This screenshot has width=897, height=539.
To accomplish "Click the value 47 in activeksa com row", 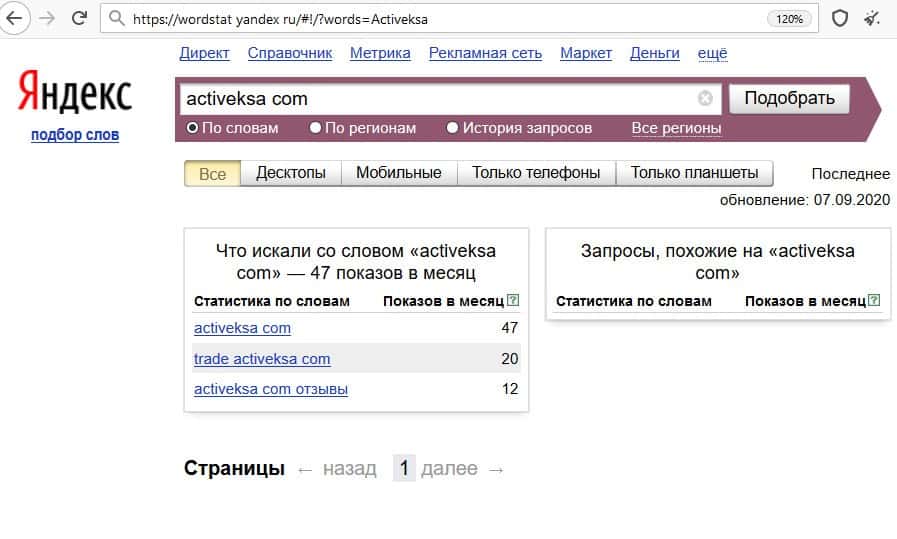I will (x=509, y=328).
